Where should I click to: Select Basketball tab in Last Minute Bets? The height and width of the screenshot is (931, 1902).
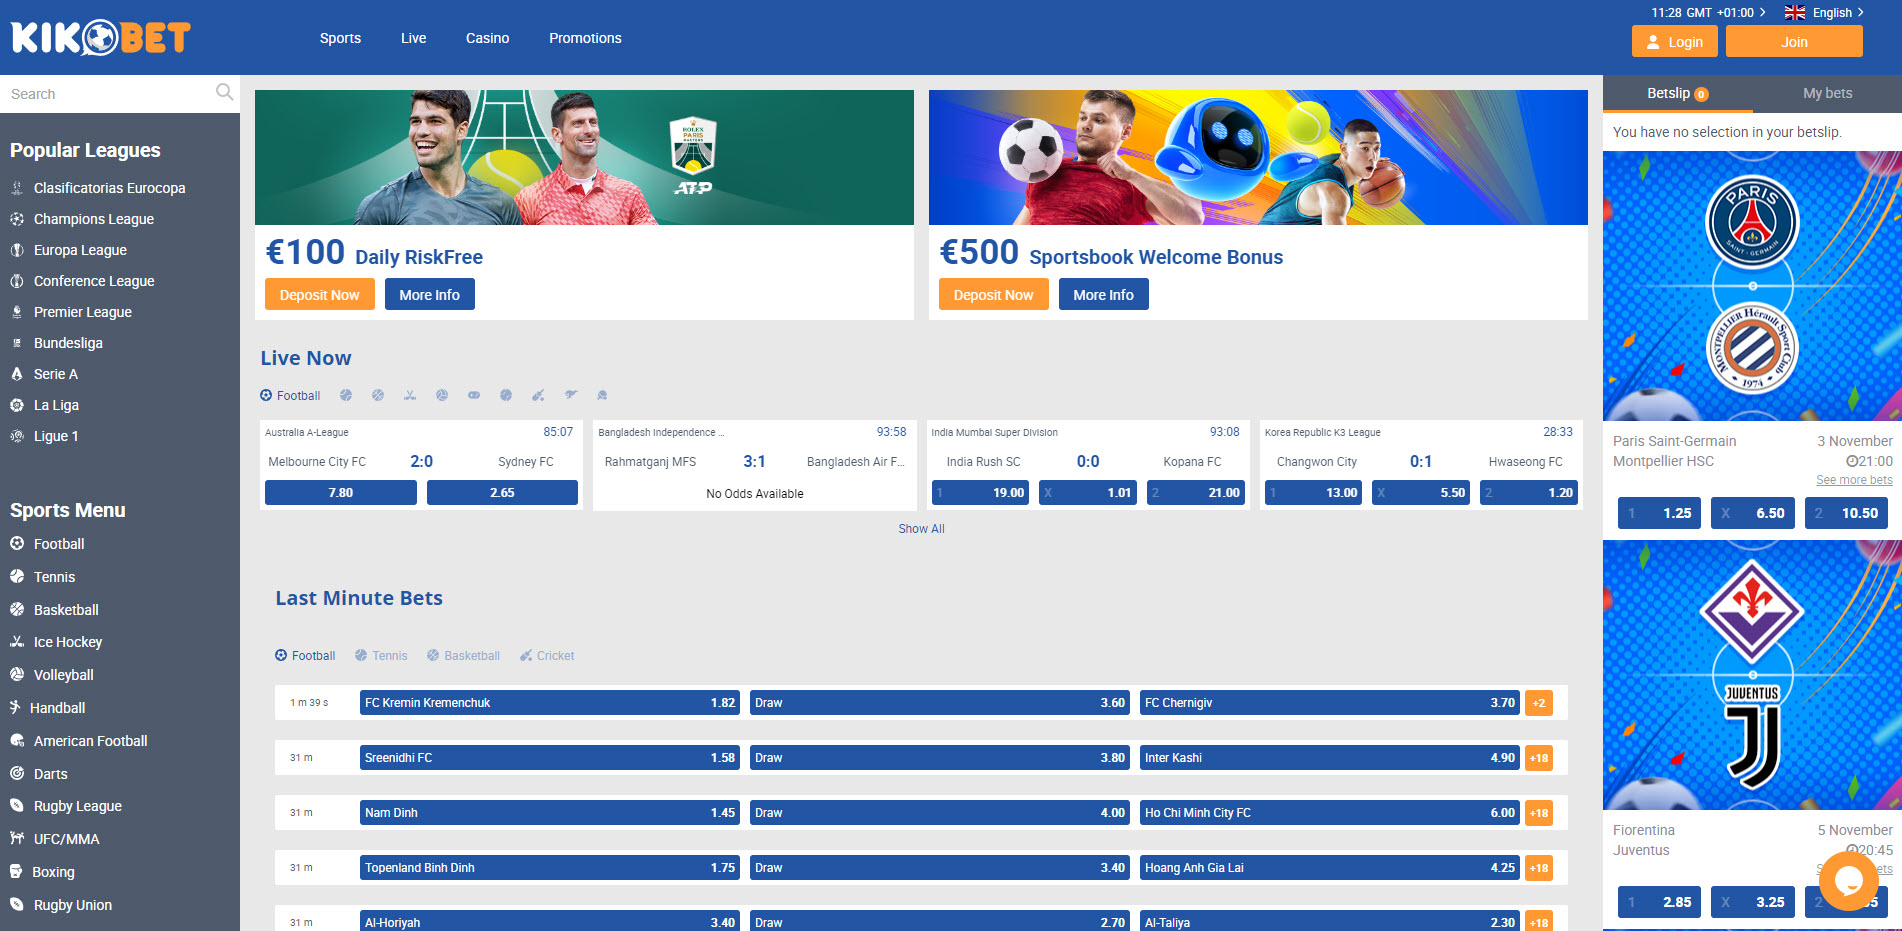tap(463, 656)
